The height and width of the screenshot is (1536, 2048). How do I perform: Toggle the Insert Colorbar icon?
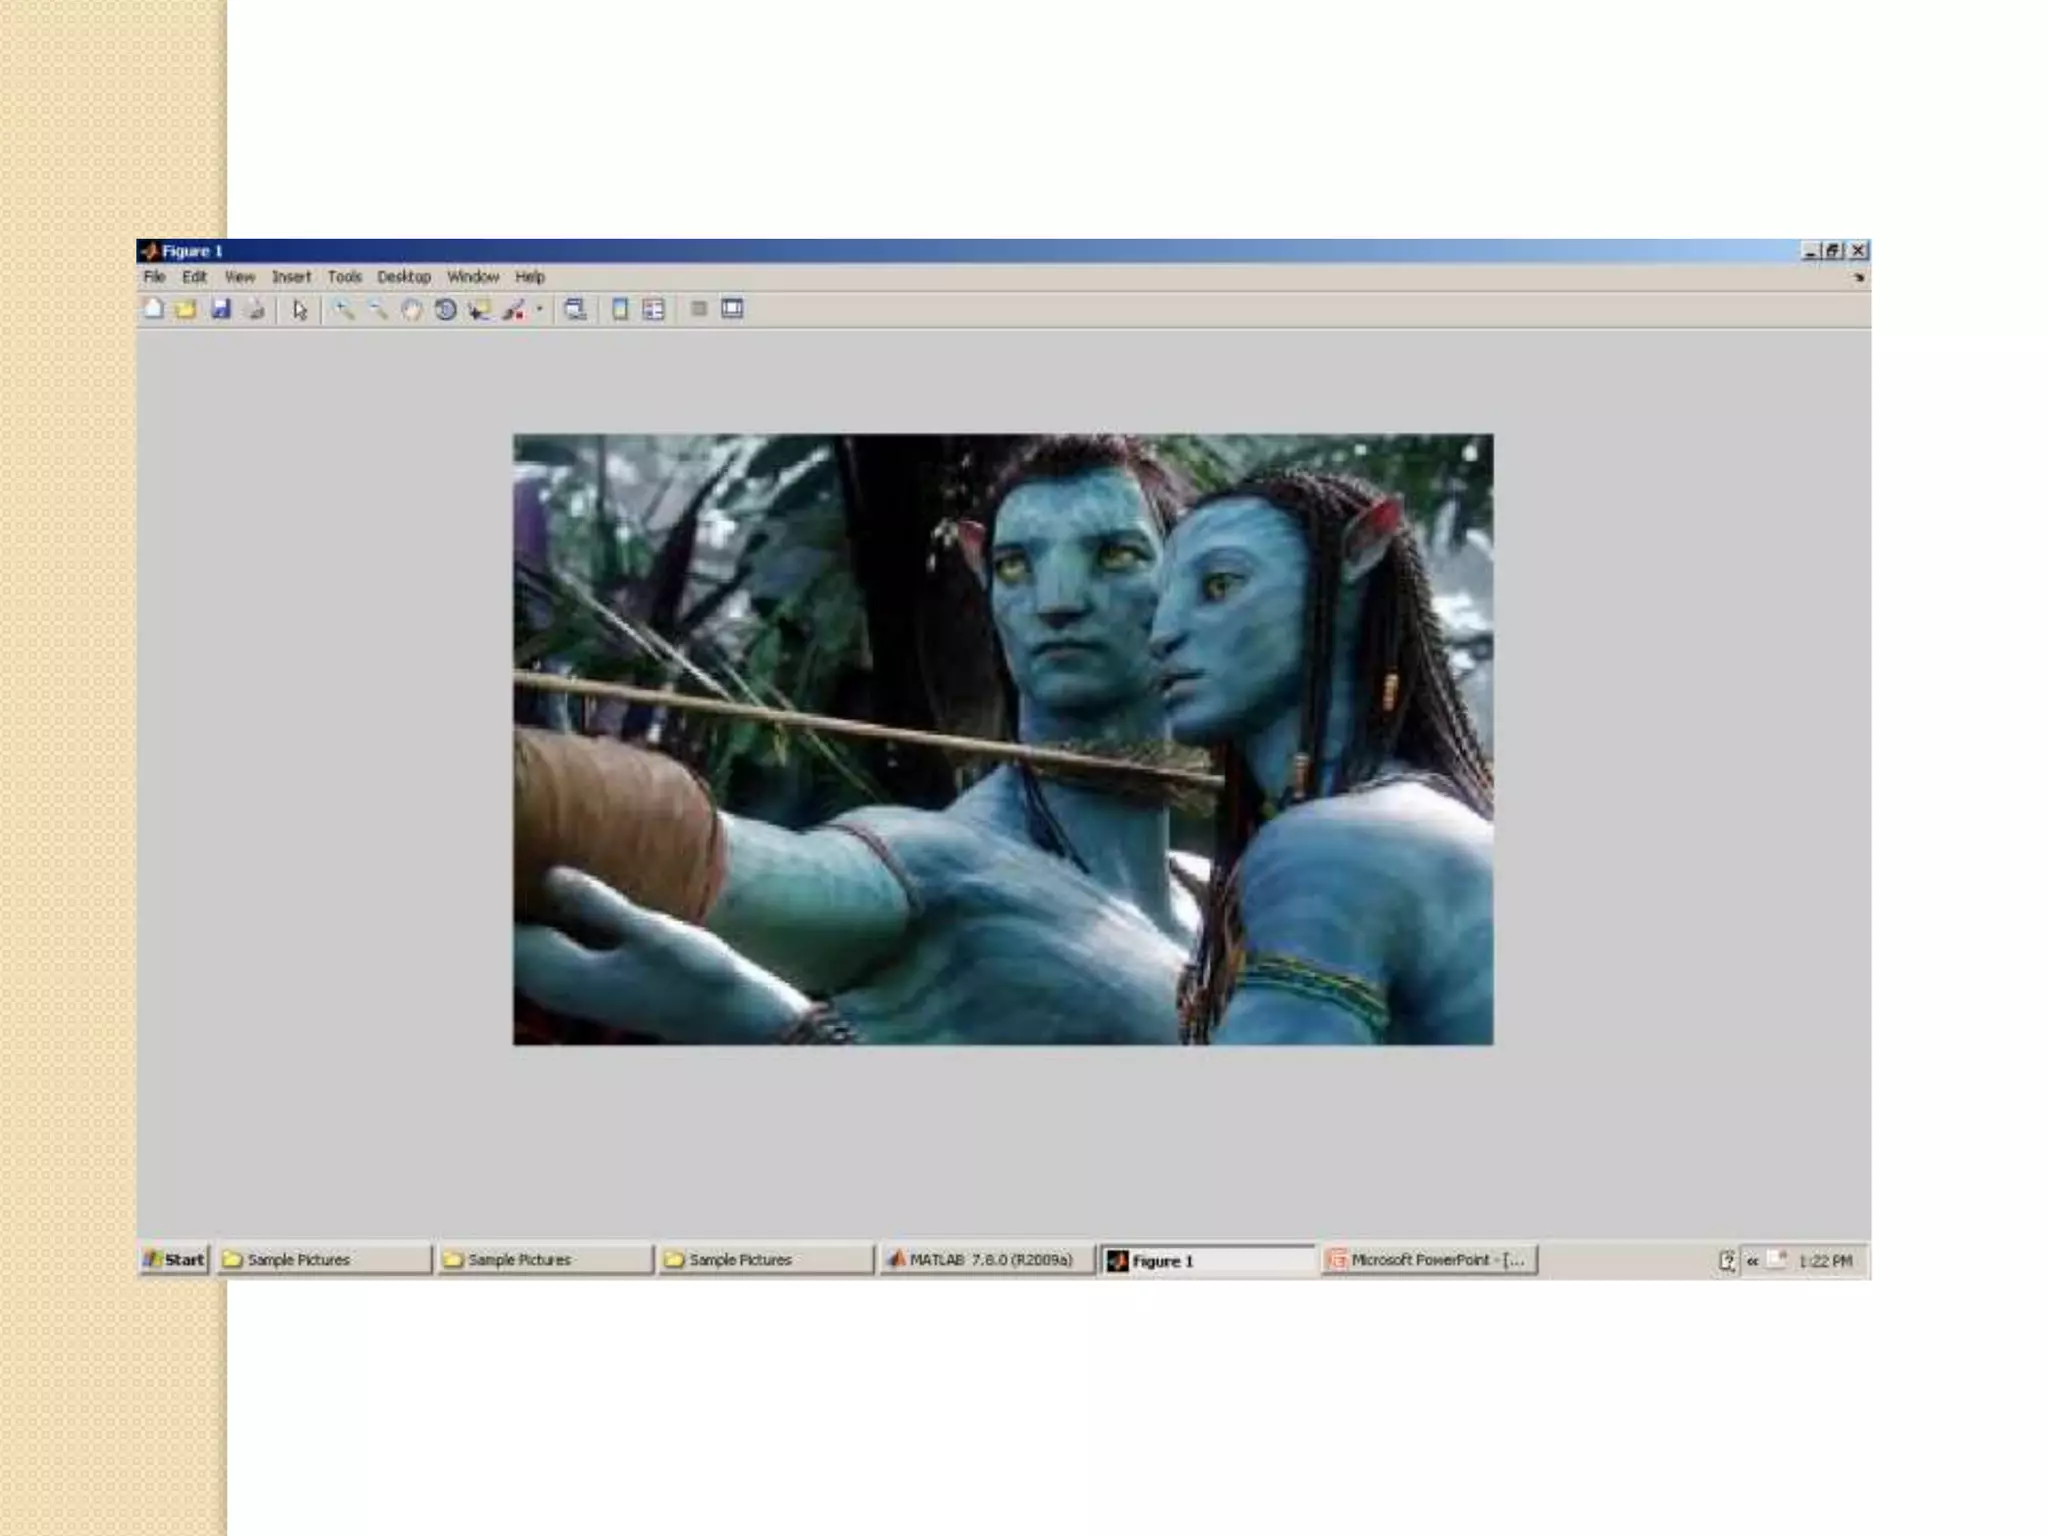coord(620,310)
